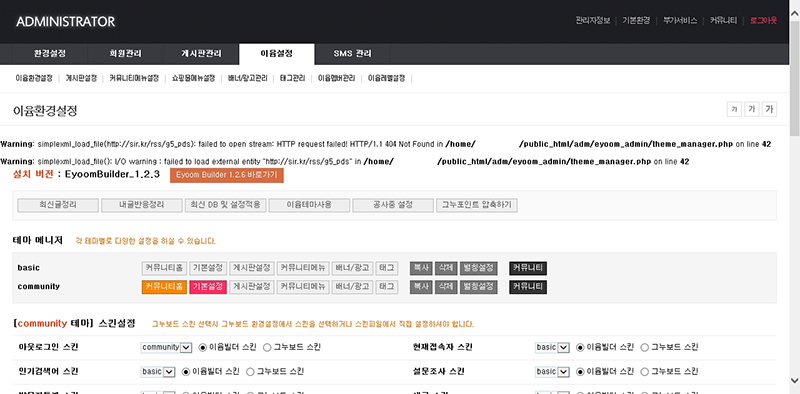This screenshot has height=394, width=800.
Task: Click the 부가서비스 header link
Action: (680, 21)
